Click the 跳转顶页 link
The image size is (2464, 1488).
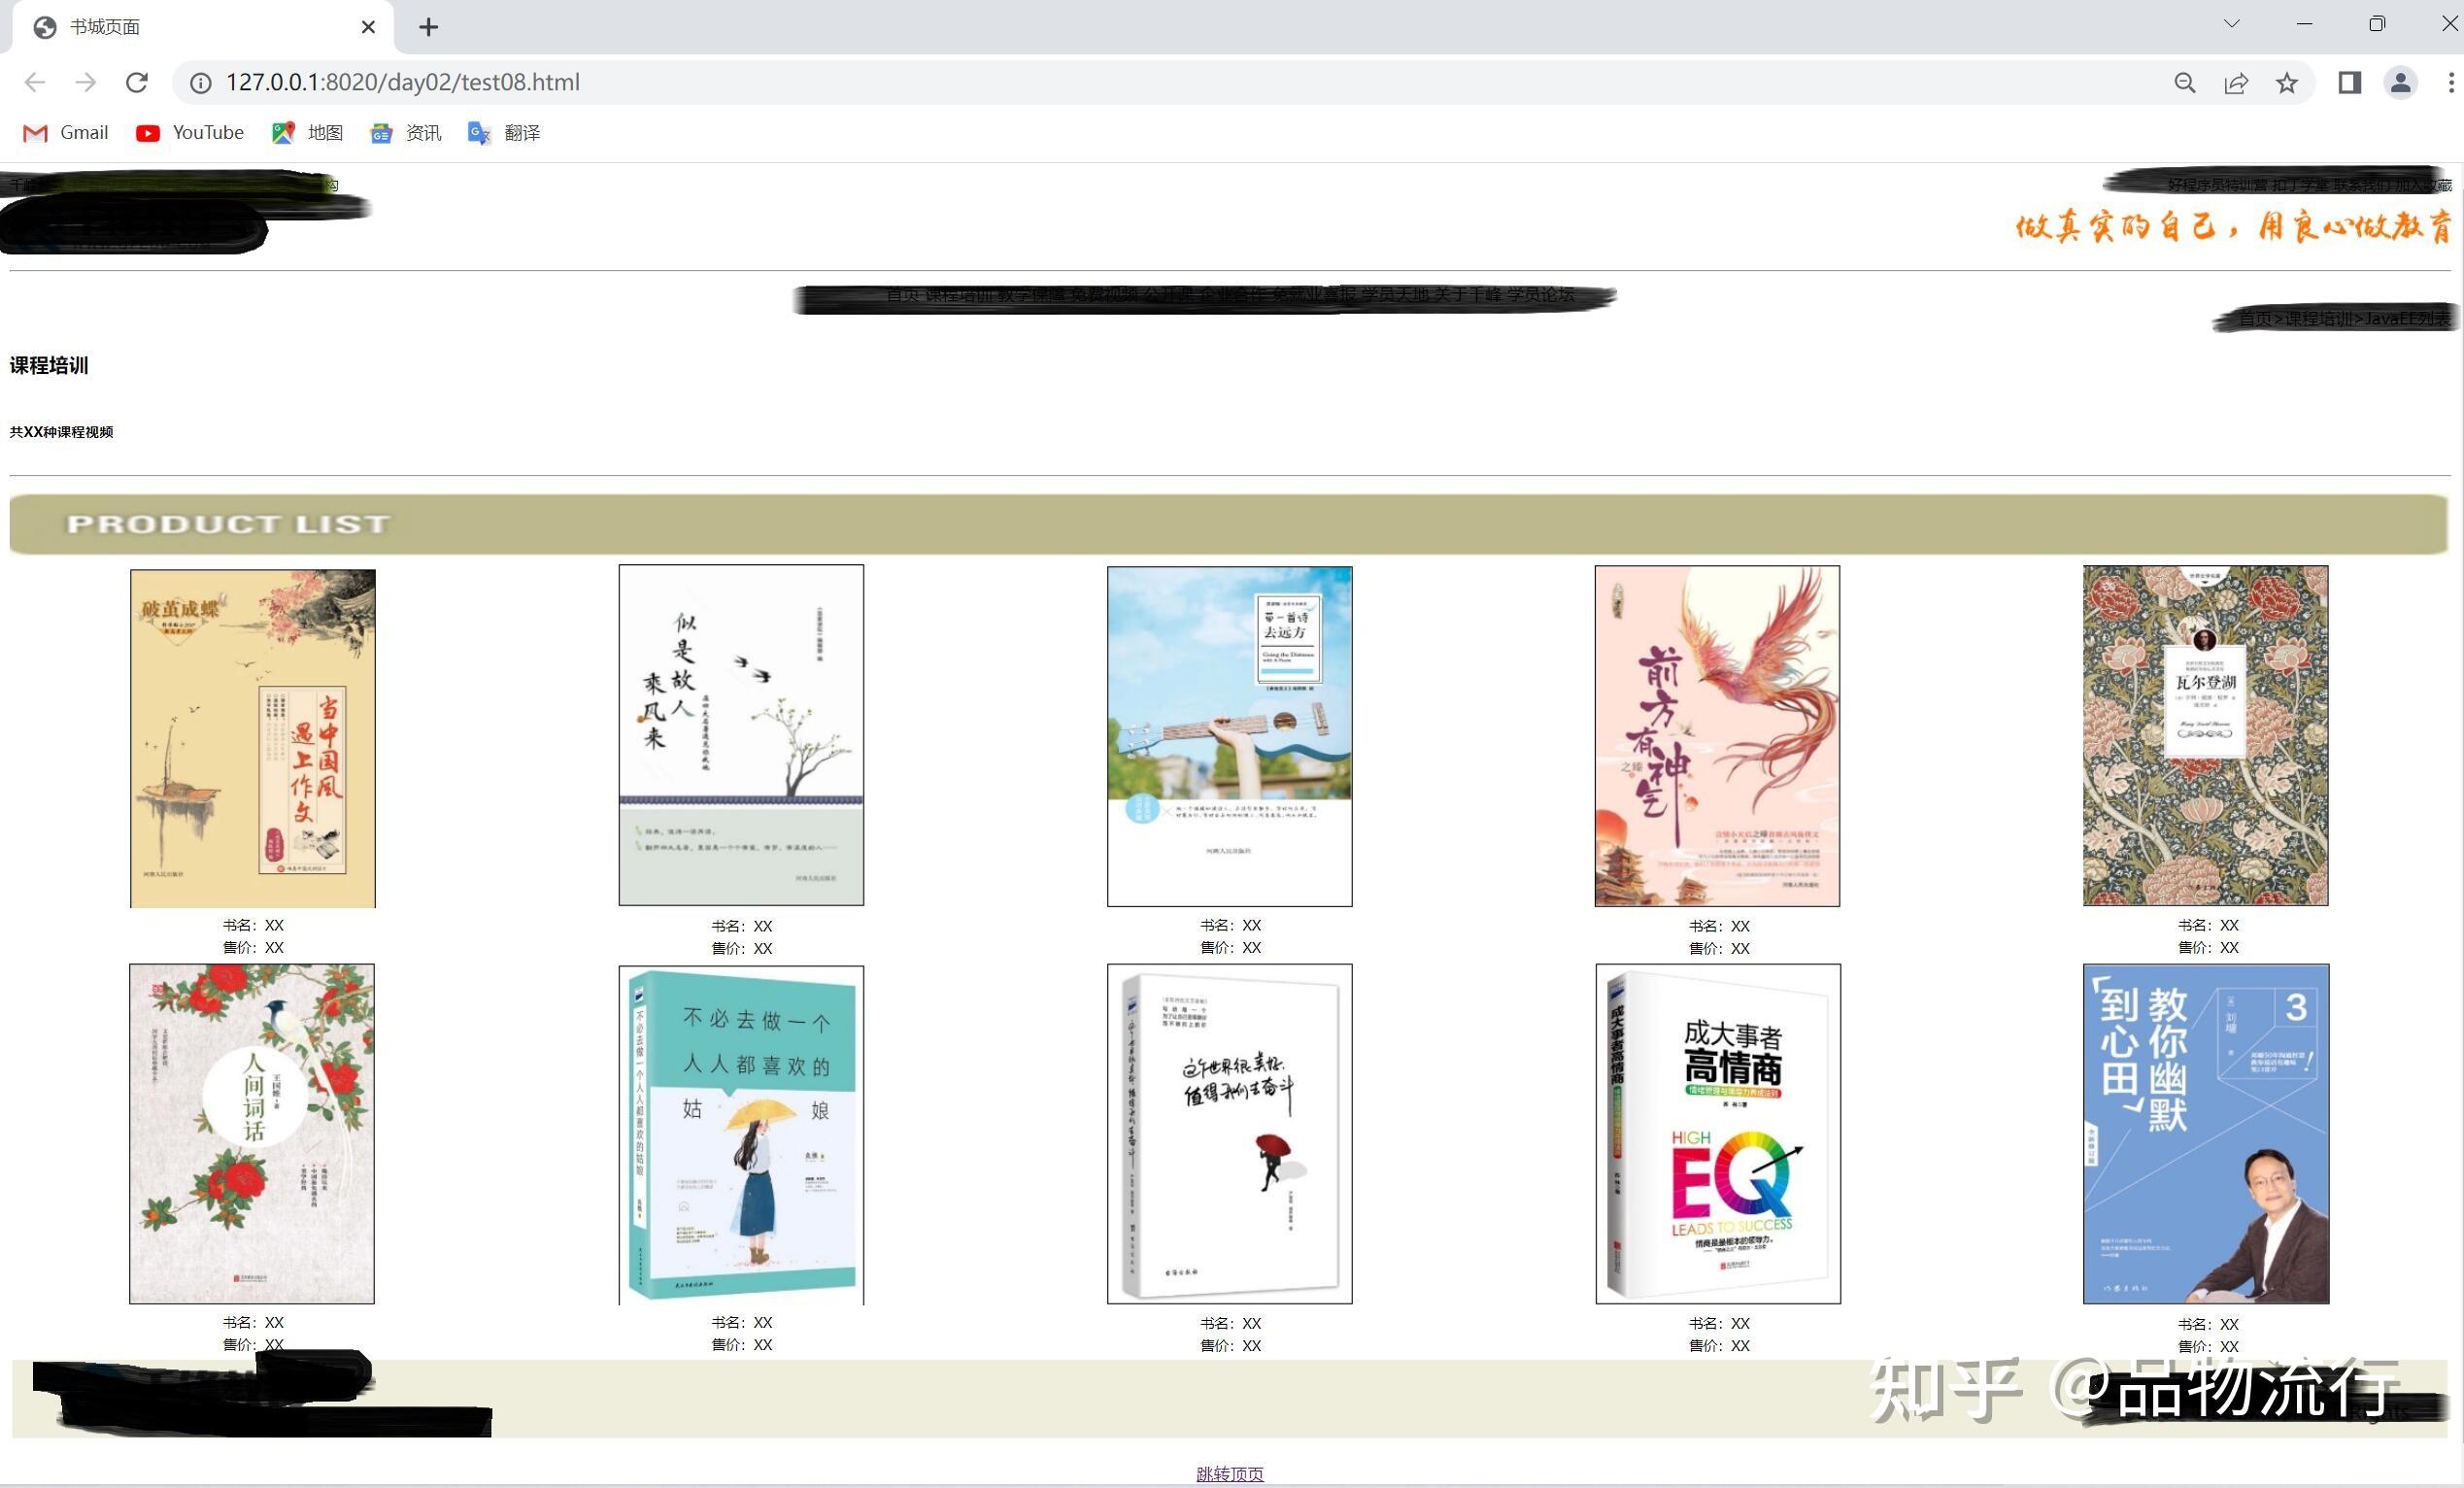1229,1473
